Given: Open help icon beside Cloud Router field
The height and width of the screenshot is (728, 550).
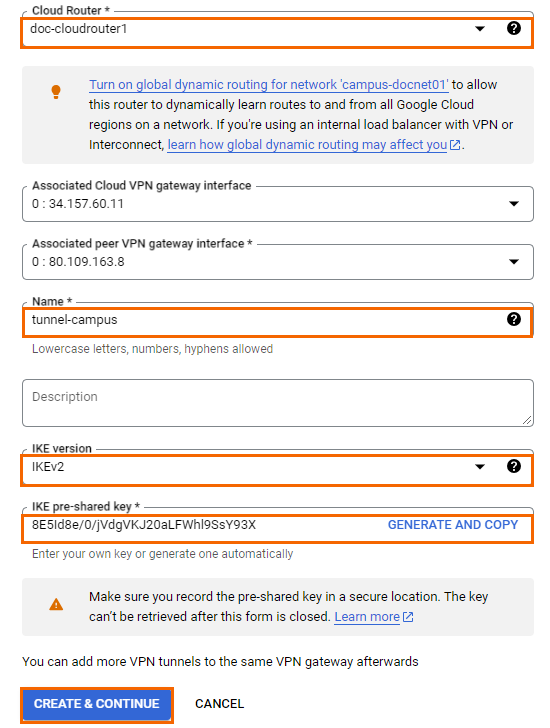Looking at the screenshot, I should [x=513, y=28].
